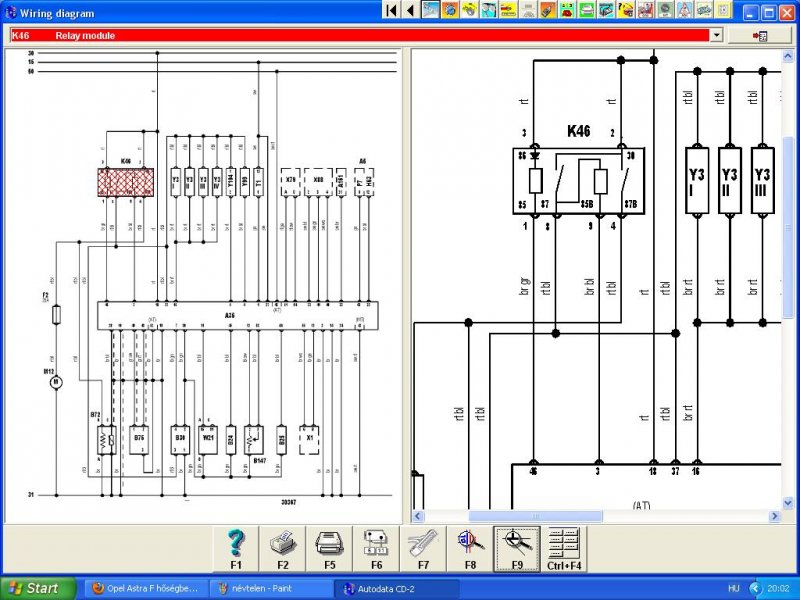Viewport: 800px width, 600px height.
Task: Select the highlighted K46 block in the overview diagram
Action: 126,182
